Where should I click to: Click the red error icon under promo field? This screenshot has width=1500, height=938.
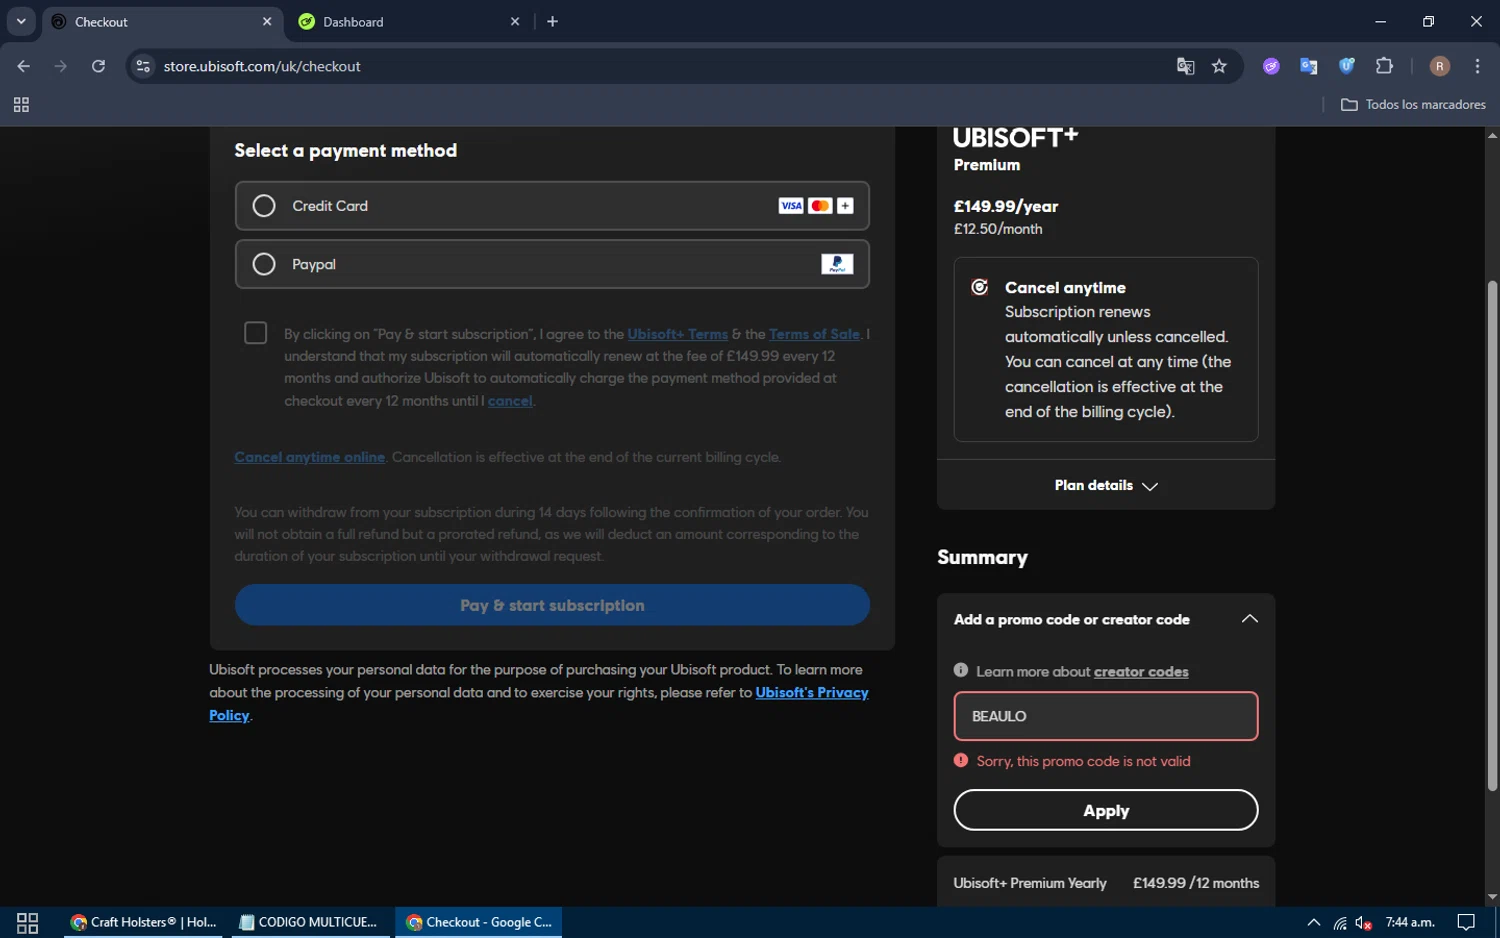[x=961, y=760]
